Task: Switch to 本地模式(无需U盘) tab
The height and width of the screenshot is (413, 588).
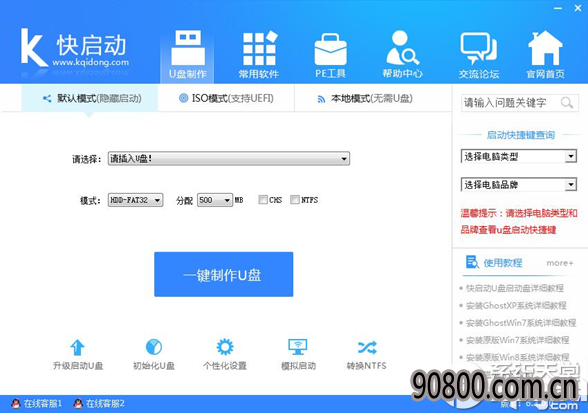Action: click(x=364, y=98)
